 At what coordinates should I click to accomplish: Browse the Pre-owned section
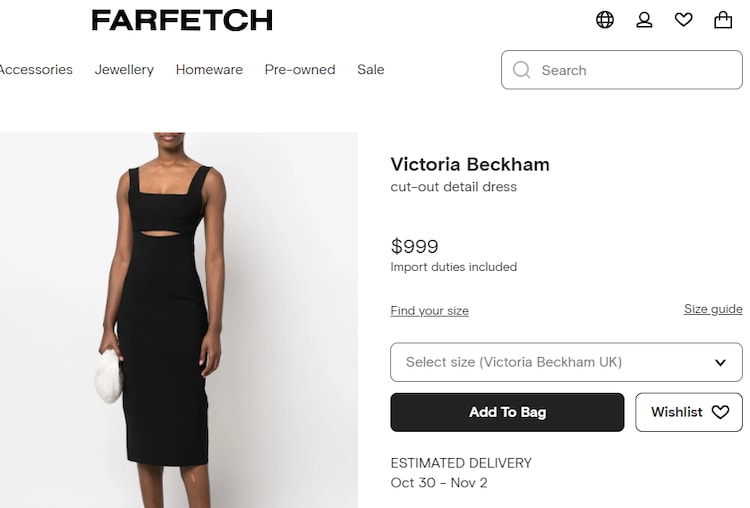tap(300, 70)
